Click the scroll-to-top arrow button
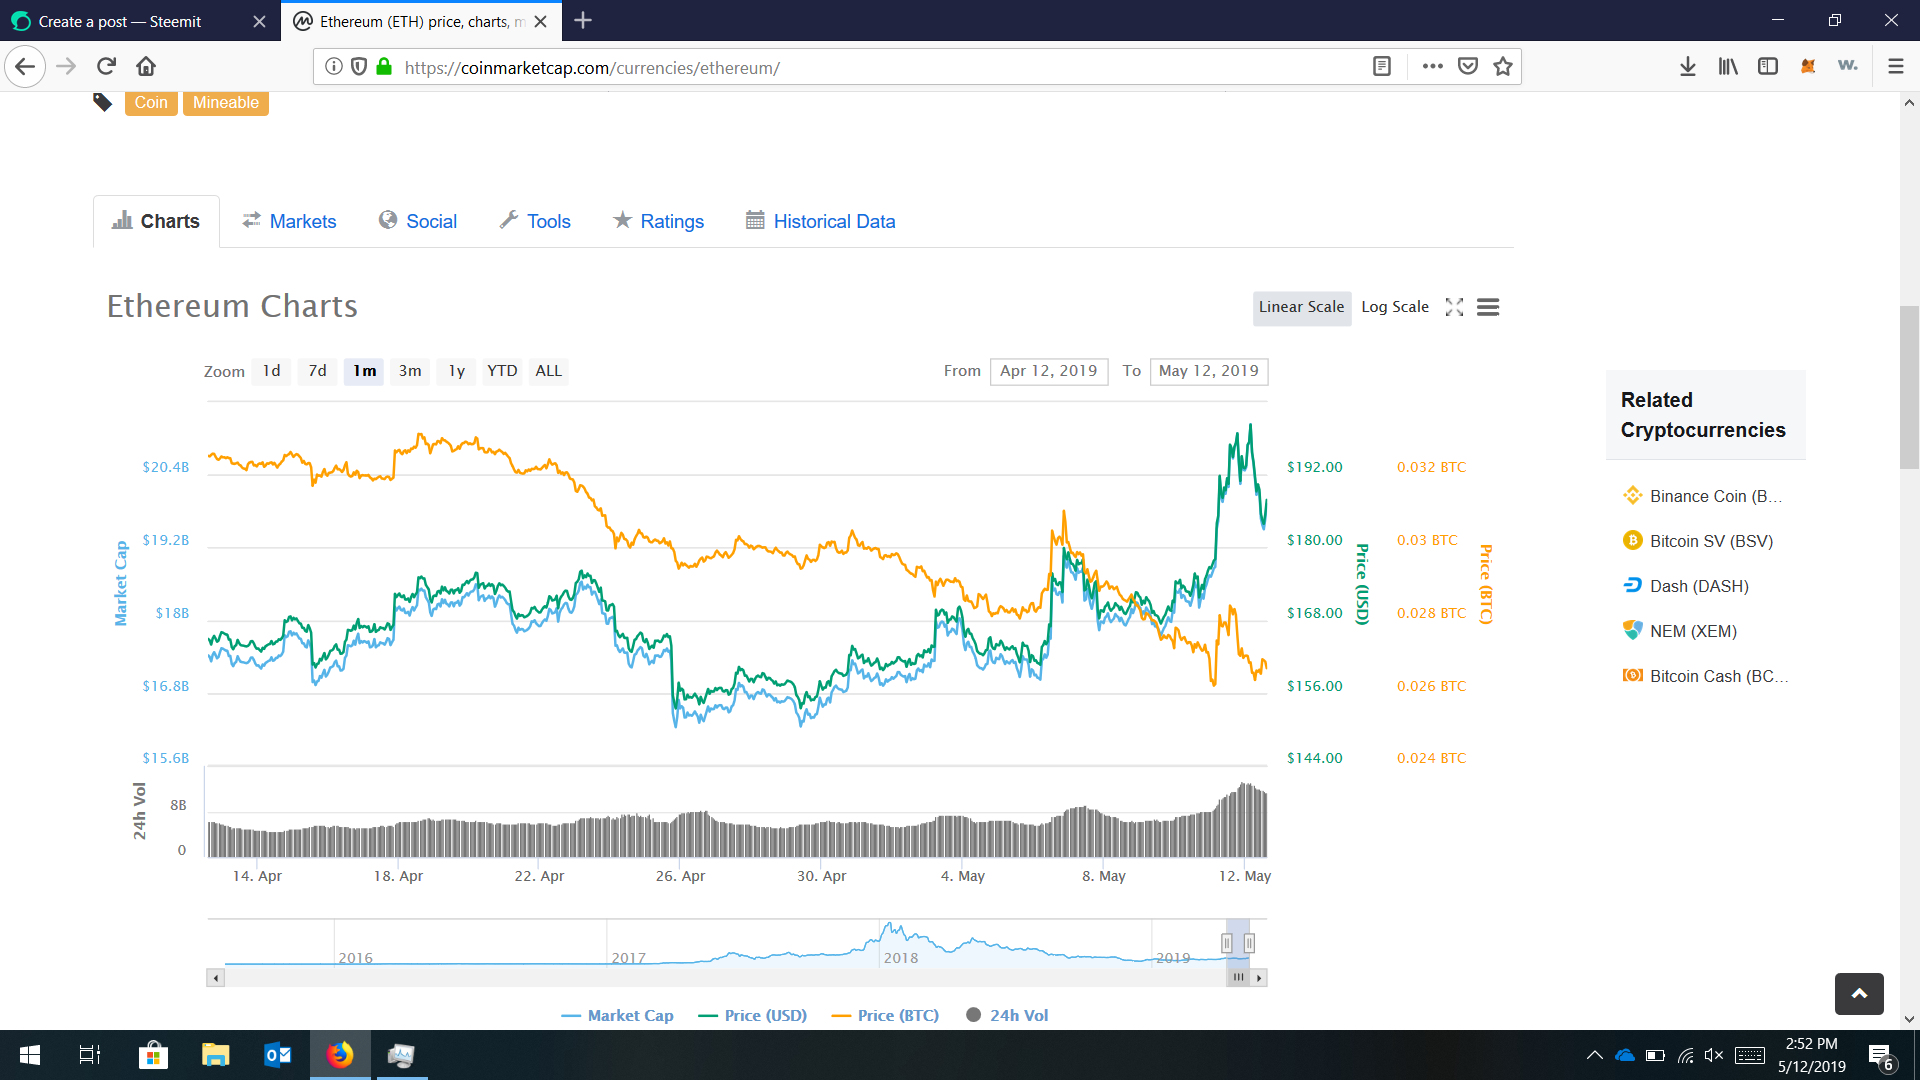The width and height of the screenshot is (1920, 1080). click(1859, 993)
